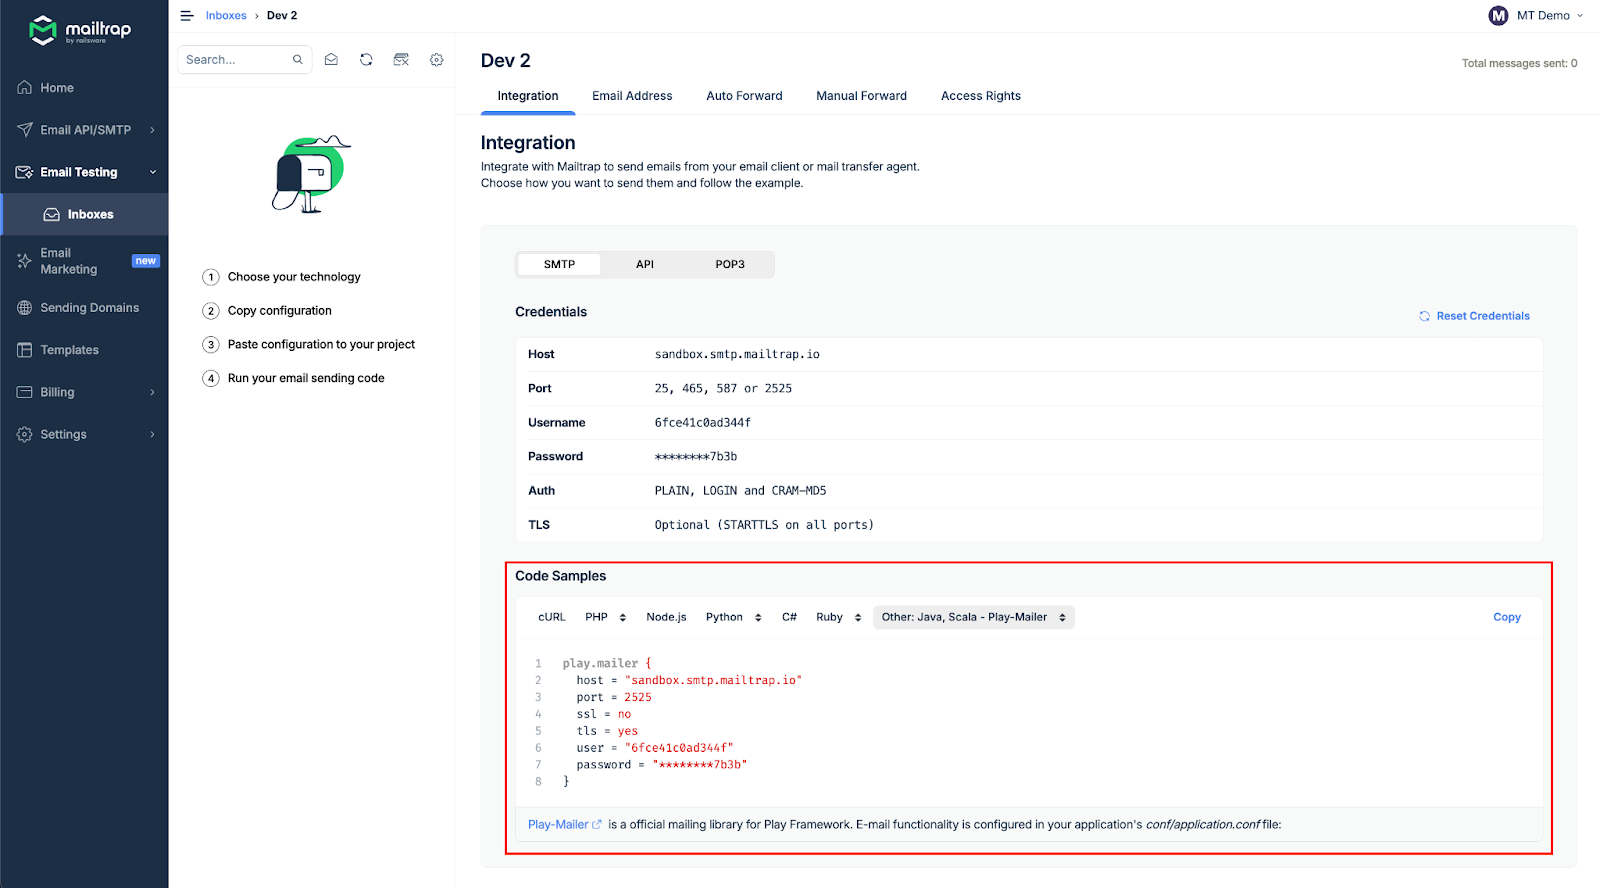The width and height of the screenshot is (1600, 888).
Task: Click the external-link icon beside Play-Mailer
Action: [x=597, y=825]
